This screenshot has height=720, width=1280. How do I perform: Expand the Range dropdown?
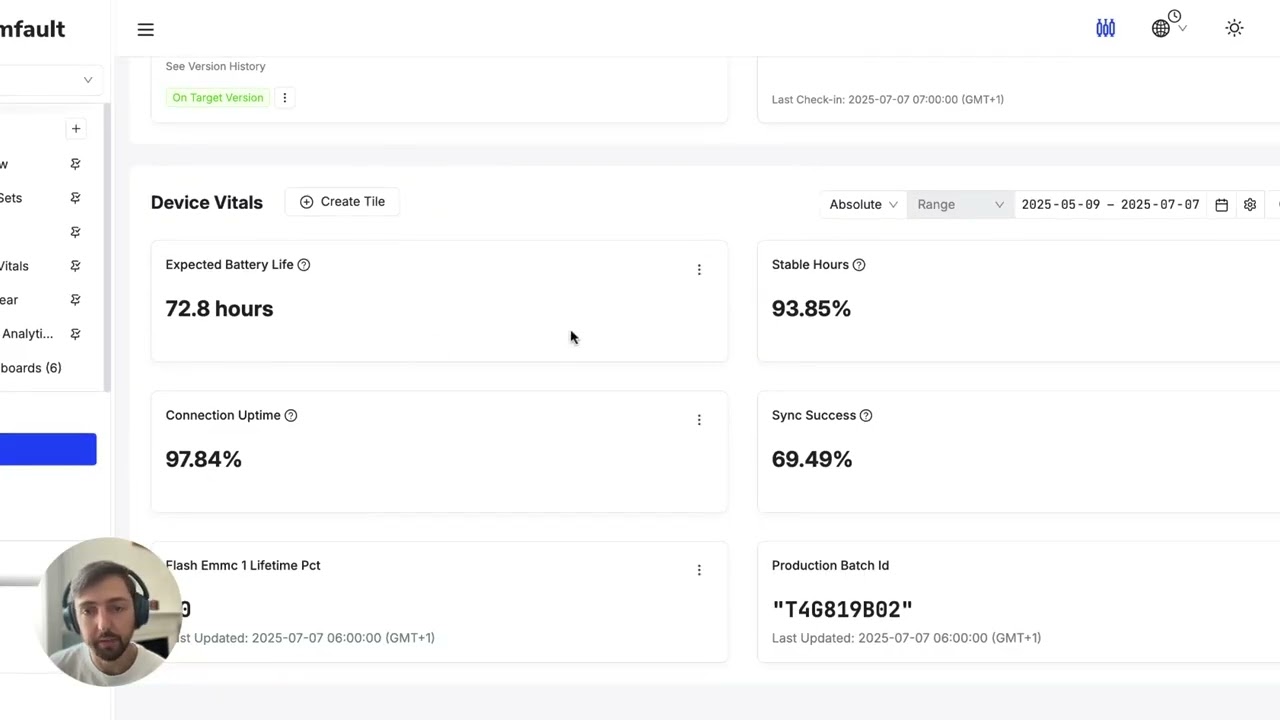pos(960,205)
